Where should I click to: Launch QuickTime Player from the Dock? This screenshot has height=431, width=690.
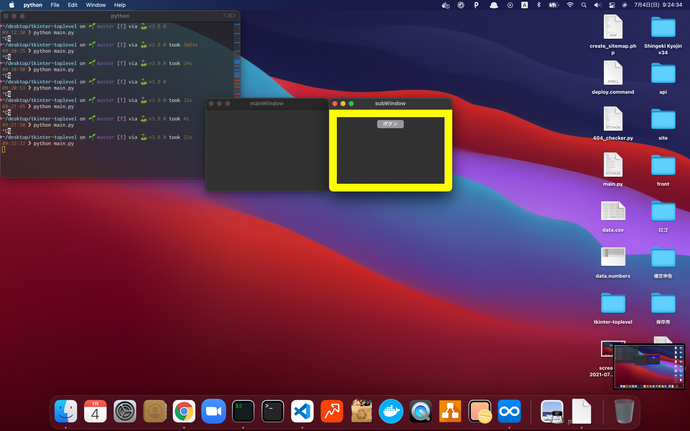(420, 411)
